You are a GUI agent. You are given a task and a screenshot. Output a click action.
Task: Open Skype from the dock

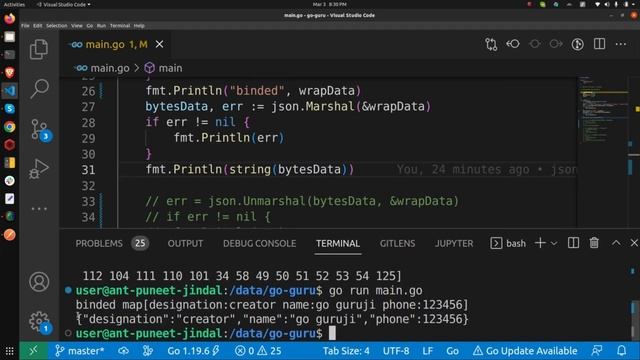[9, 109]
